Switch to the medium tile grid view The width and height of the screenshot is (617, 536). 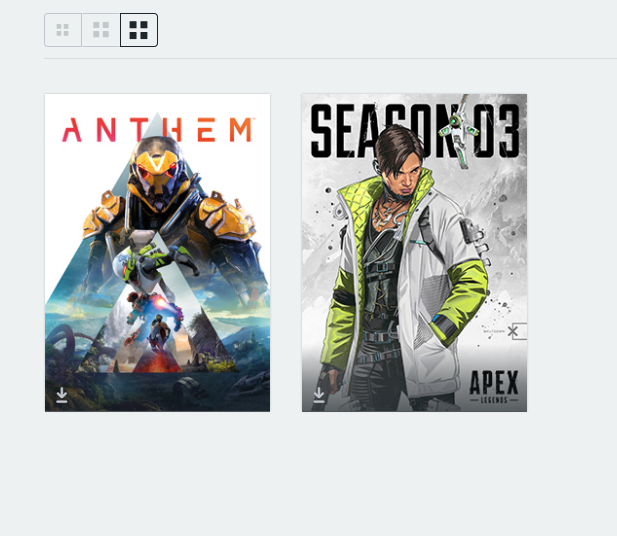(x=101, y=30)
